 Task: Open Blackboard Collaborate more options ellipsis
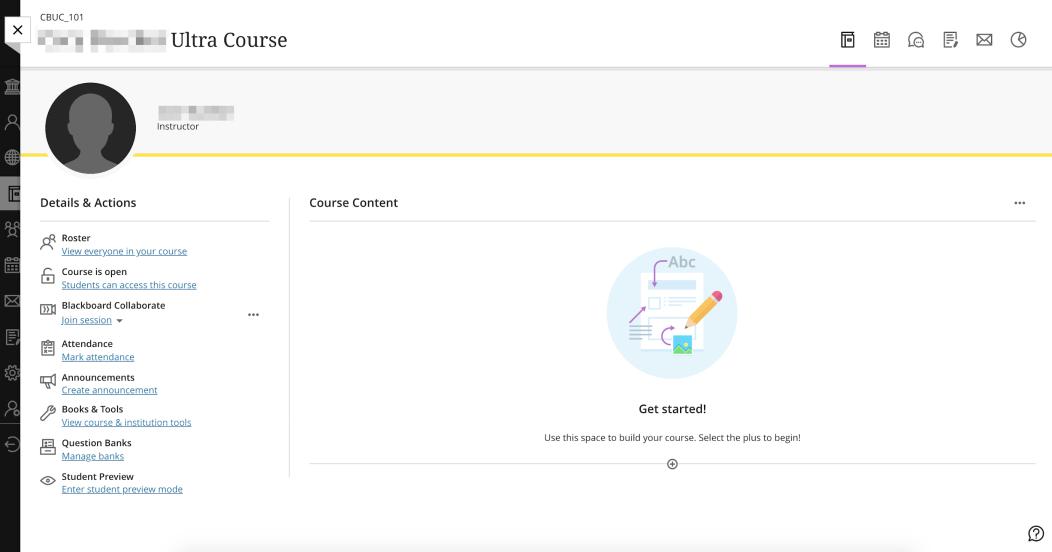click(x=253, y=315)
